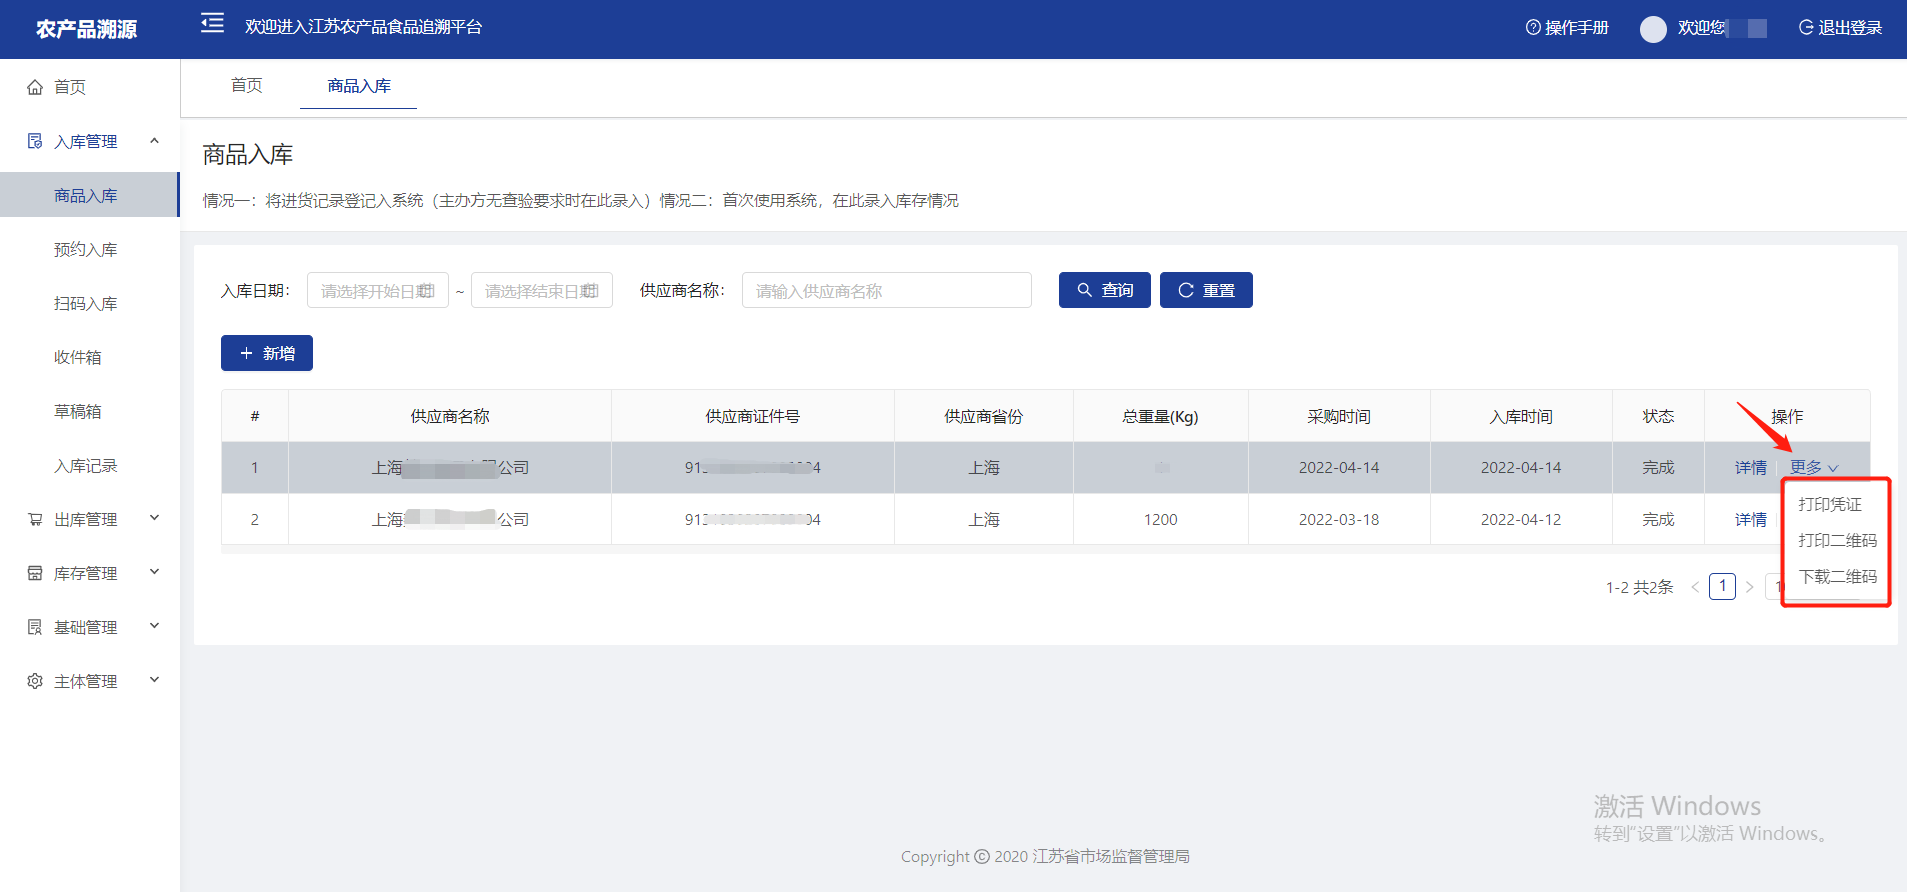Click the 退出登录 logout icon
The height and width of the screenshot is (892, 1907).
(1806, 28)
